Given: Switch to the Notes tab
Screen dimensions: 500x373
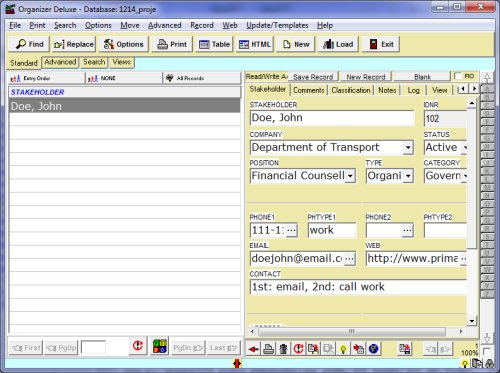Looking at the screenshot, I should point(387,90).
